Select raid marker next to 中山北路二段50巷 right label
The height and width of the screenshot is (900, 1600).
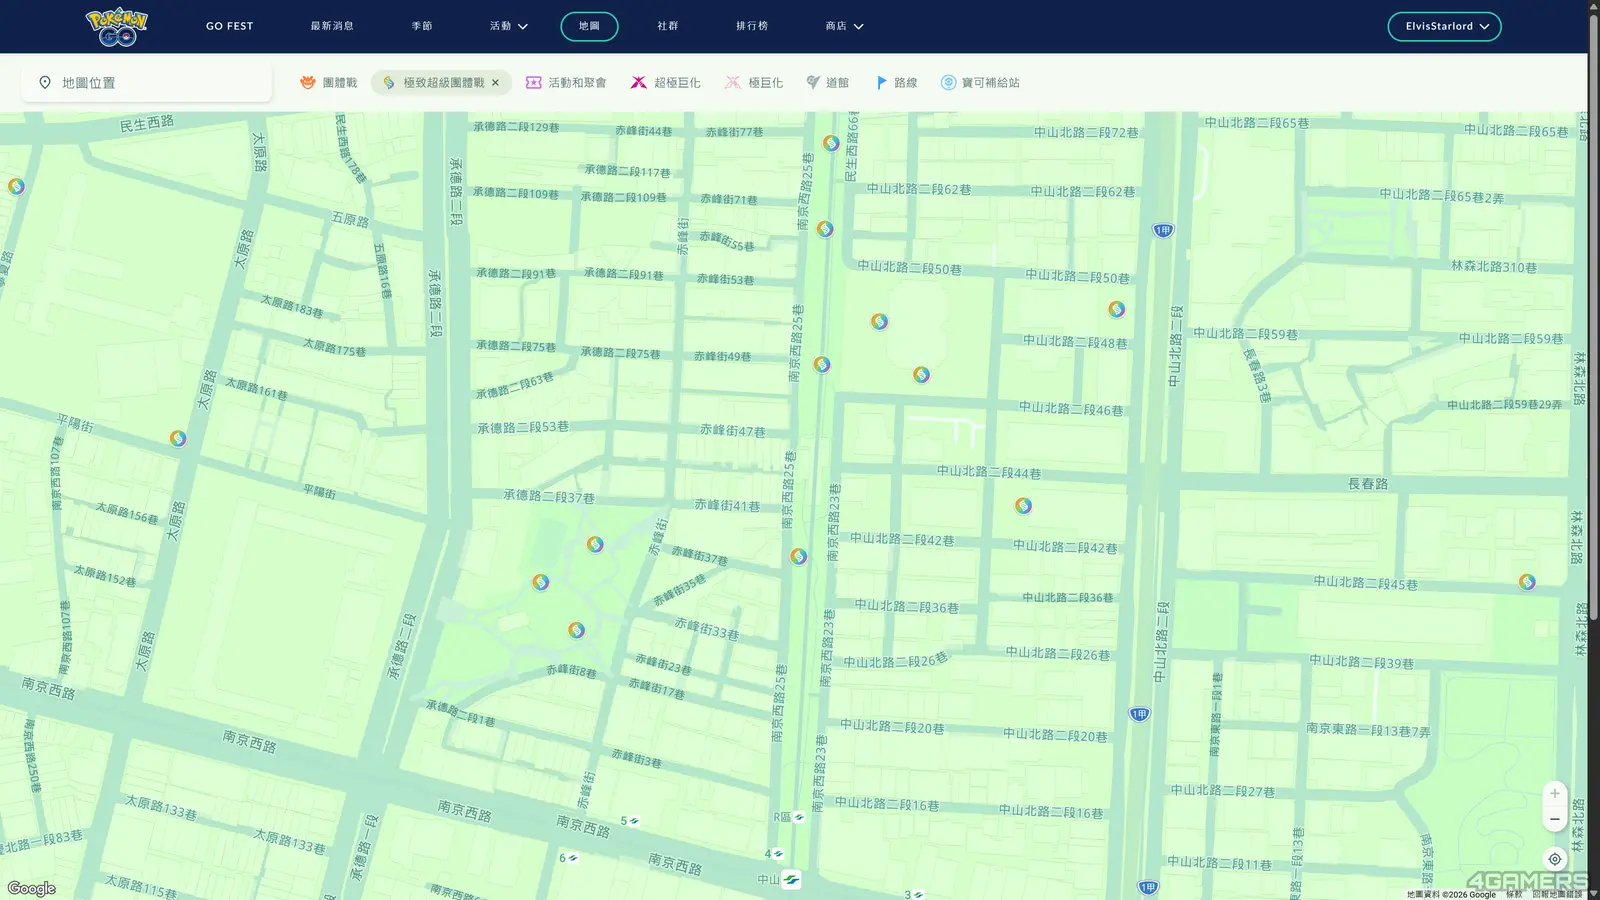(1117, 309)
